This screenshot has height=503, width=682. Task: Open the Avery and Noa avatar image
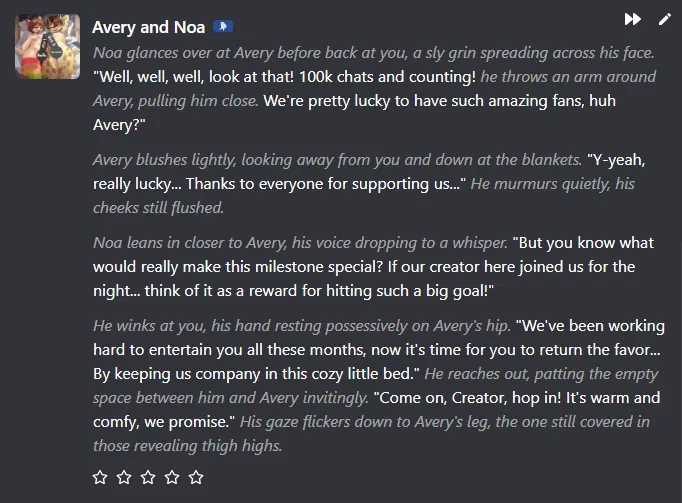tap(47, 47)
